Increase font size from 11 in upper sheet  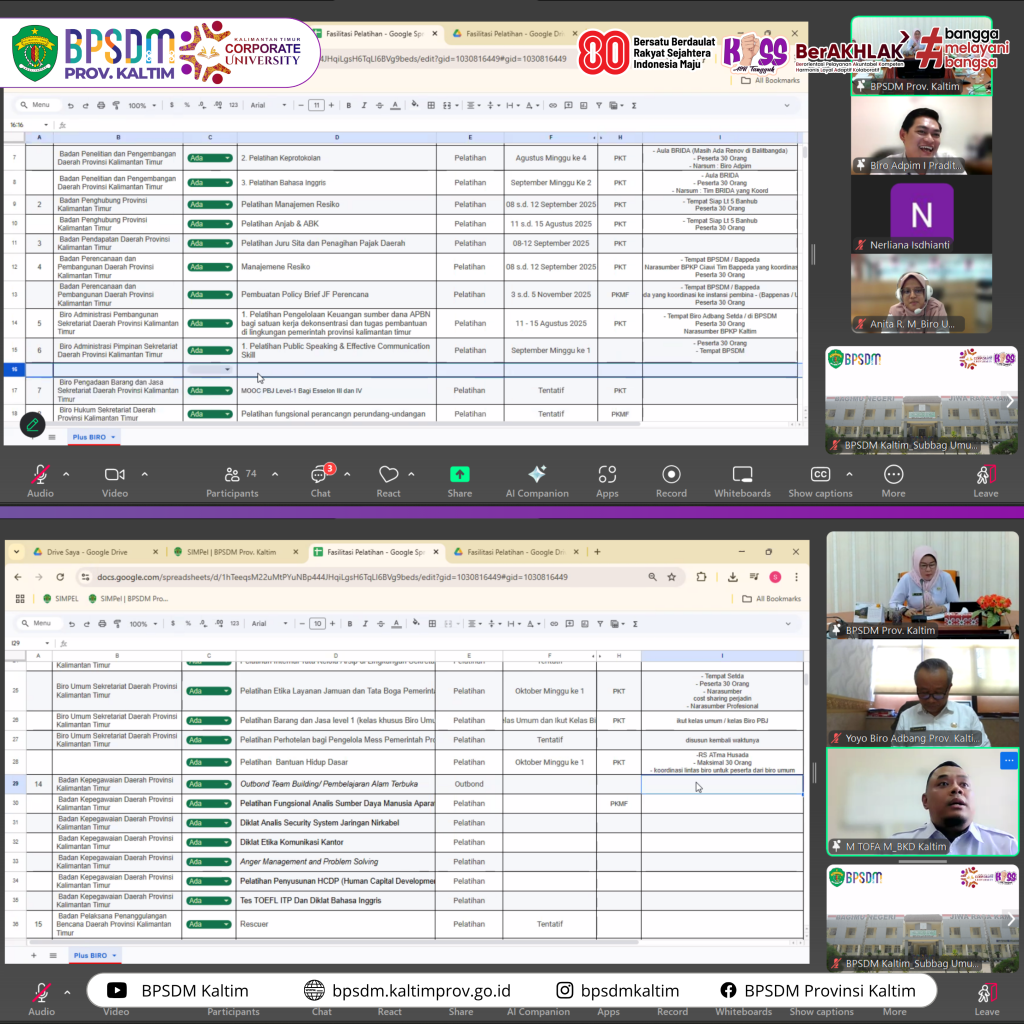[x=331, y=105]
